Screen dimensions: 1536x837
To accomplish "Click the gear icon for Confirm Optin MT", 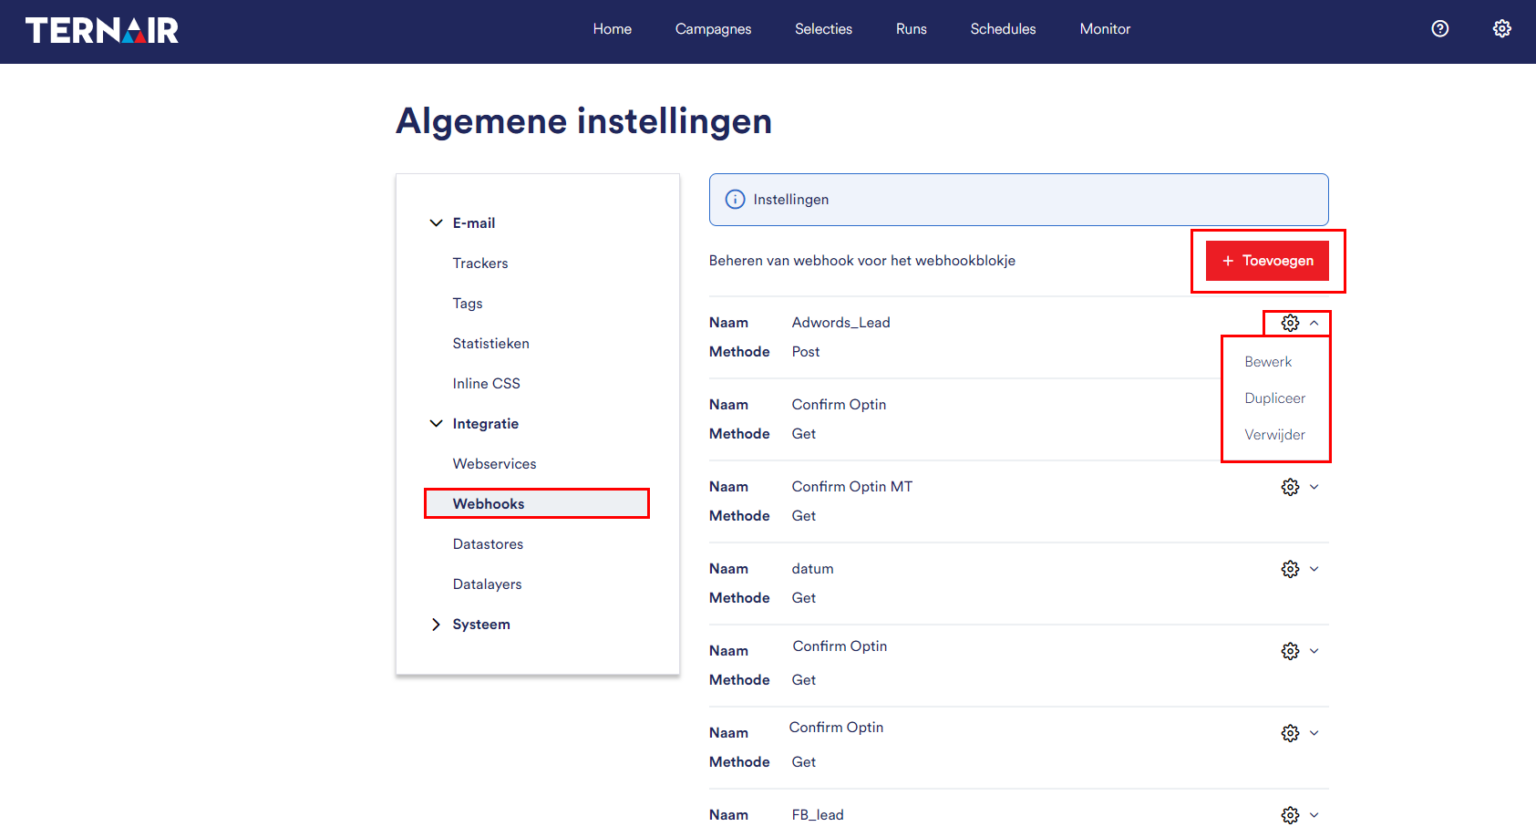I will click(1290, 487).
